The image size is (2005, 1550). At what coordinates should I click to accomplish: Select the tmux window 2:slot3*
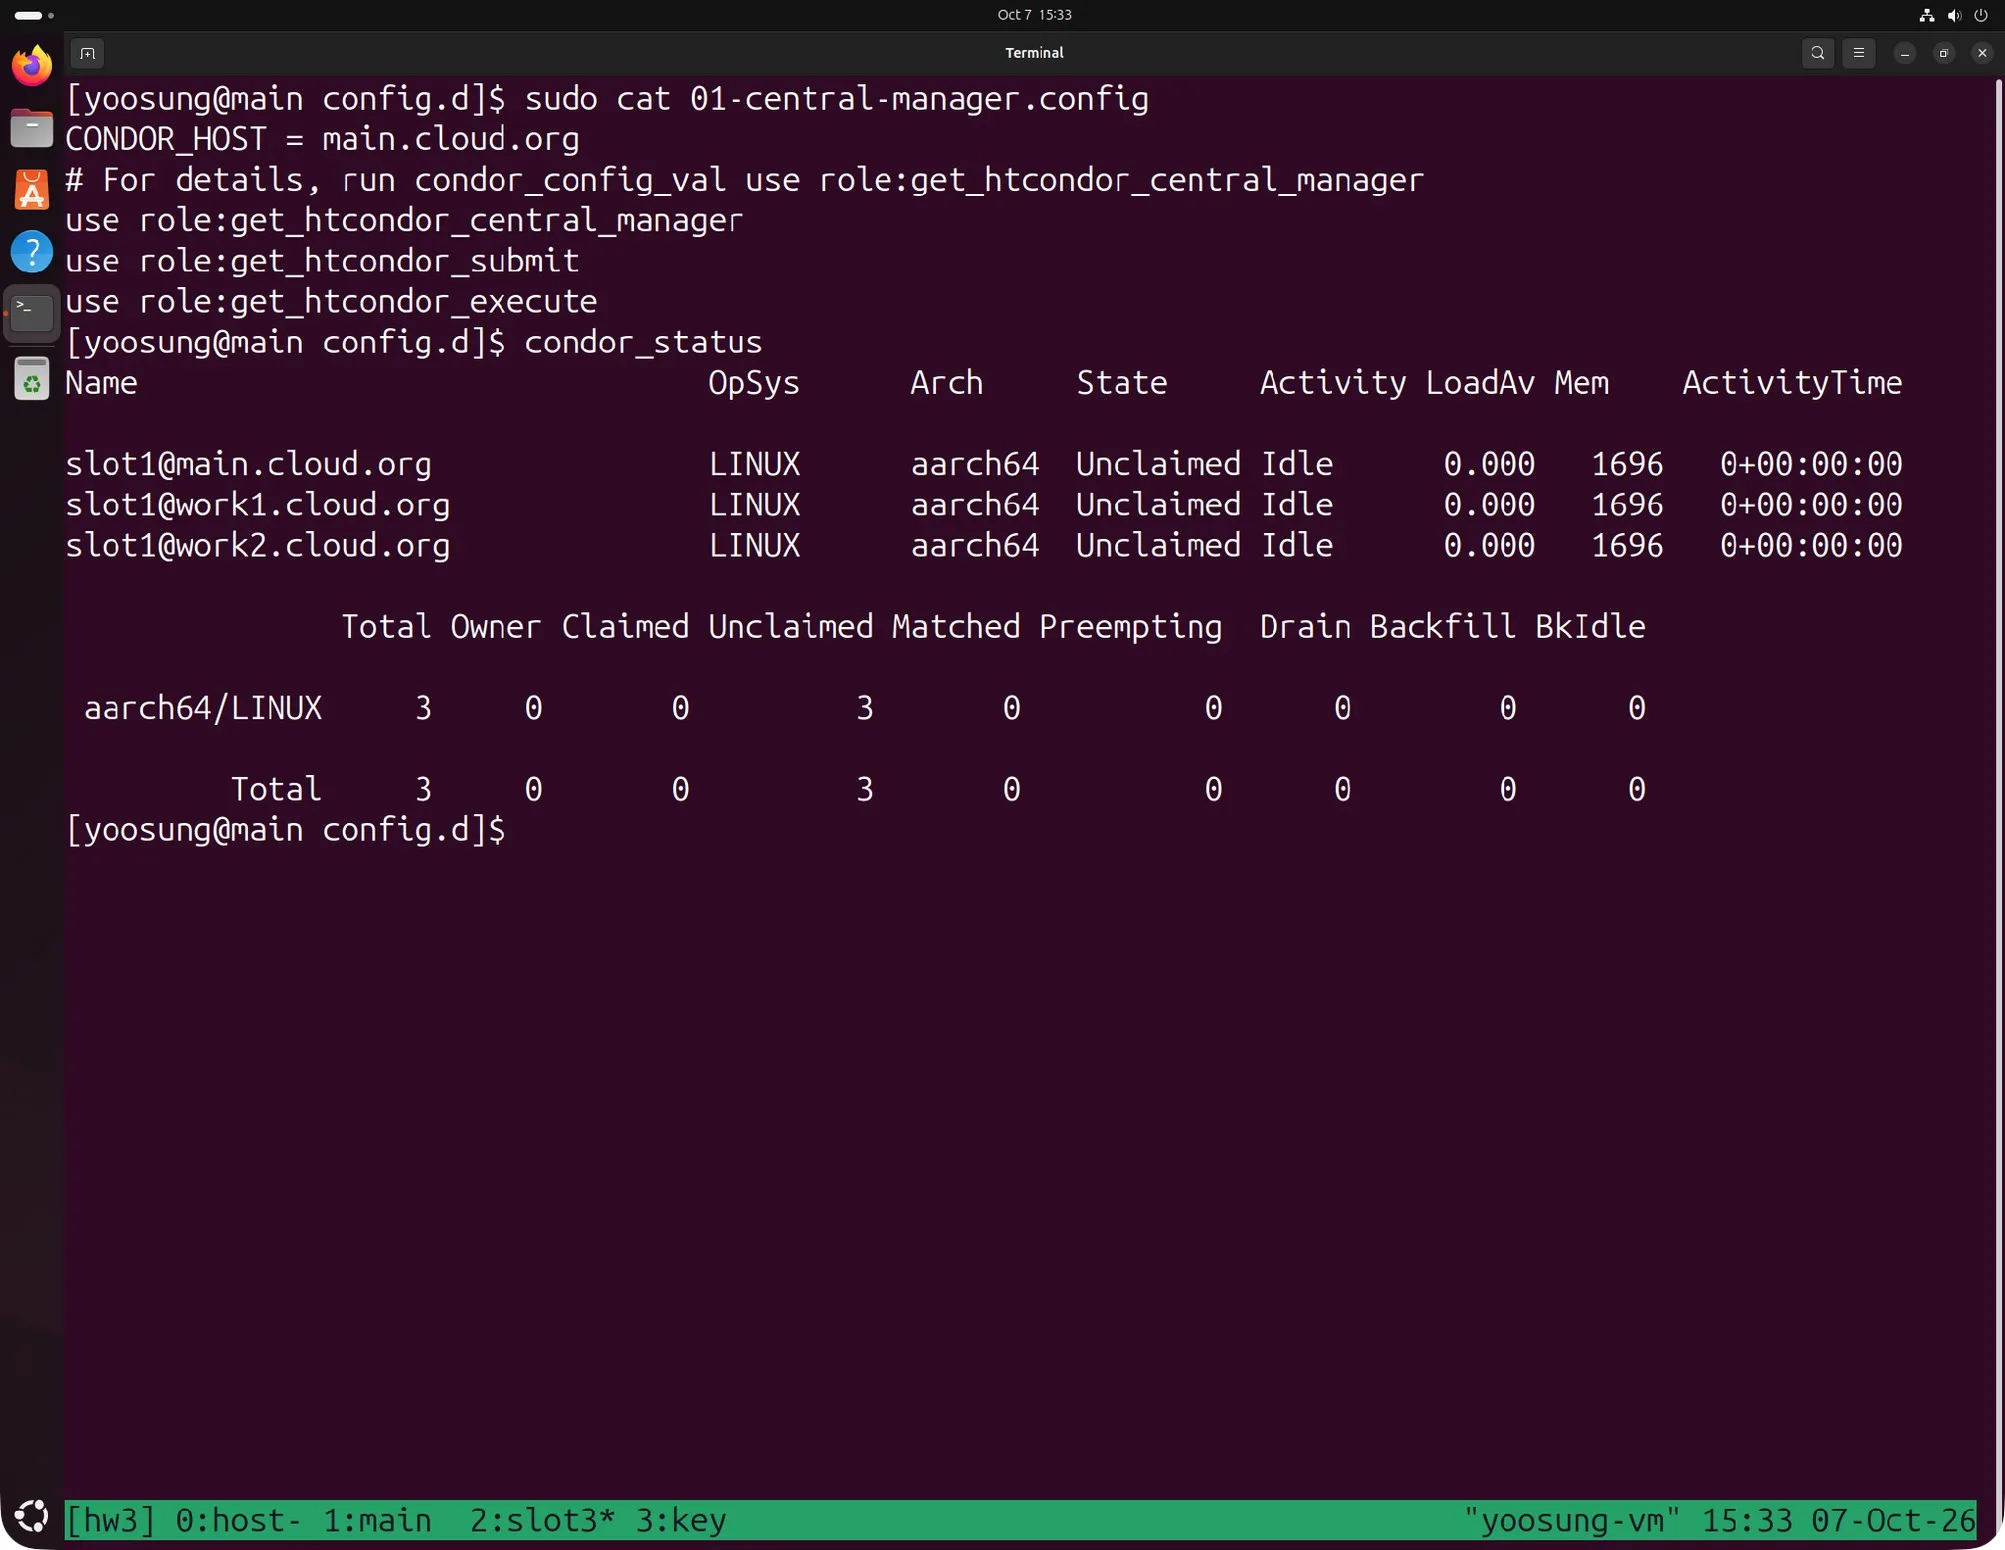(x=542, y=1520)
